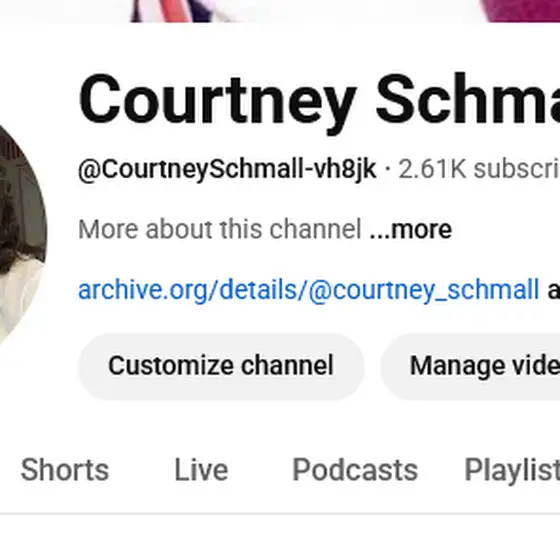This screenshot has height=560, width=560.
Task: Expand the description via '...more'
Action: point(411,229)
